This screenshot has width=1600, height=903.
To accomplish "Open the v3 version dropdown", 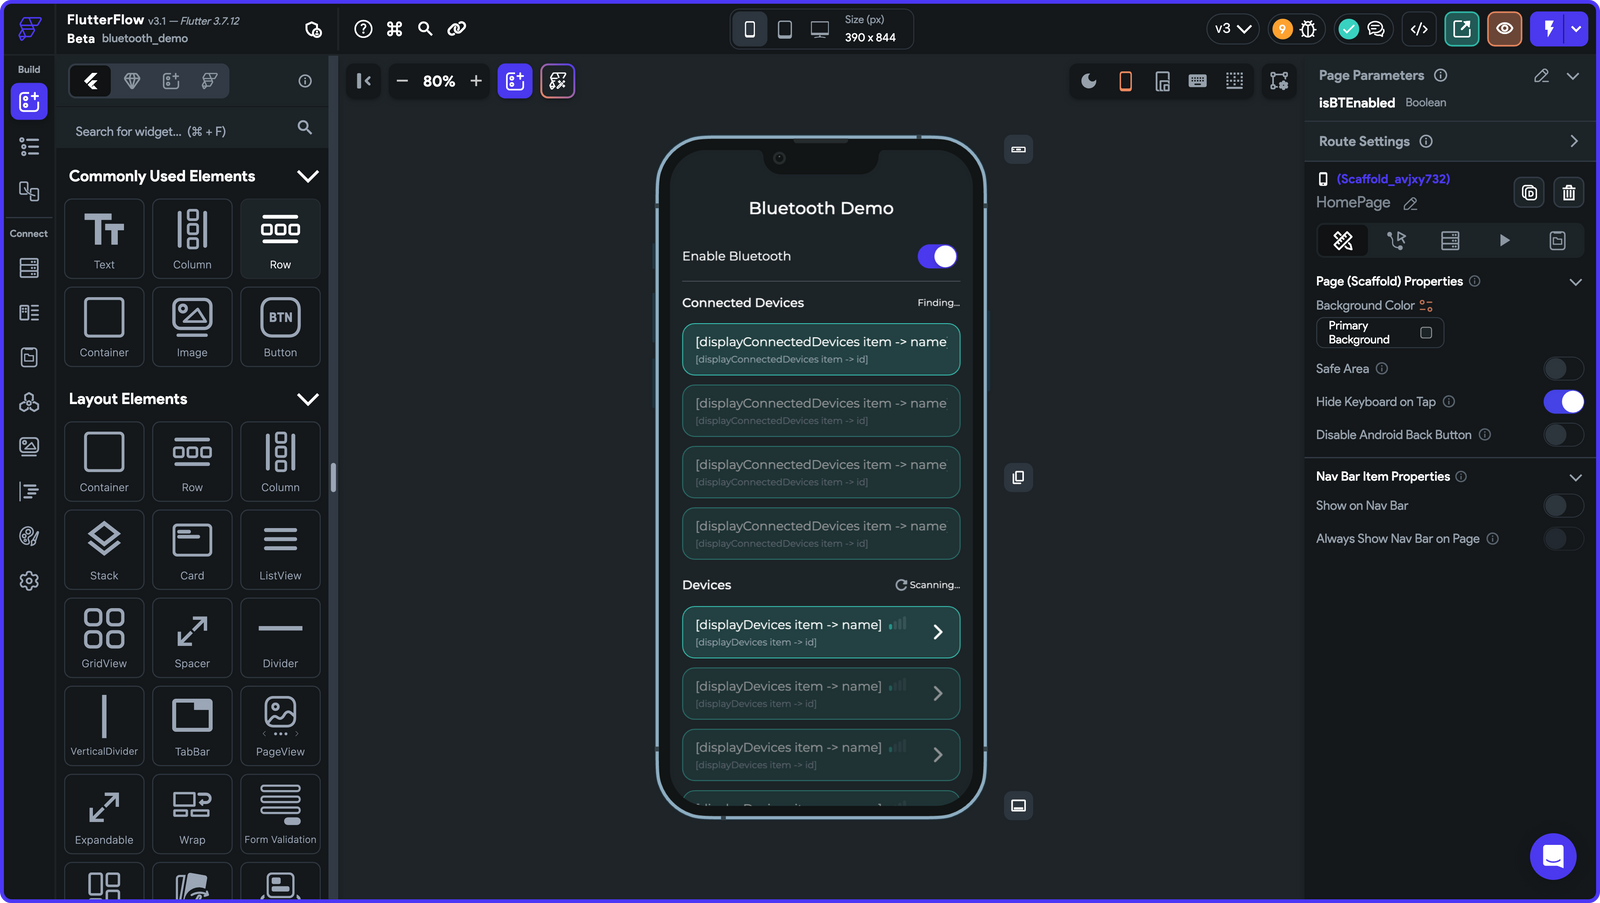I will (x=1232, y=29).
